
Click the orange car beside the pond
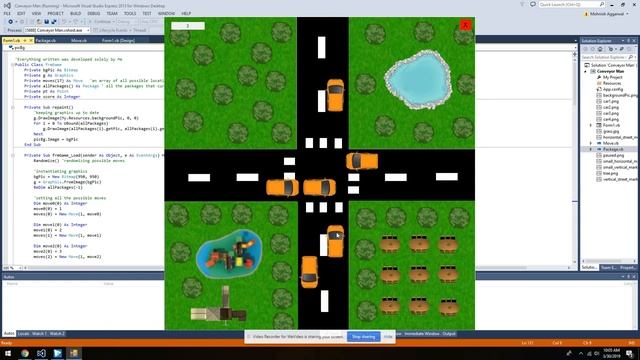[x=335, y=95]
